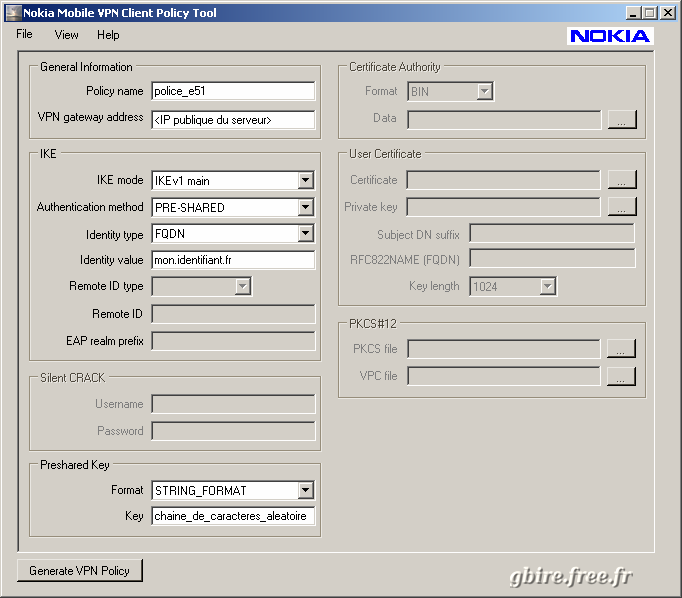Screen dimensions: 682x598
Task: Close the Policy Tool window
Action: coord(668,13)
